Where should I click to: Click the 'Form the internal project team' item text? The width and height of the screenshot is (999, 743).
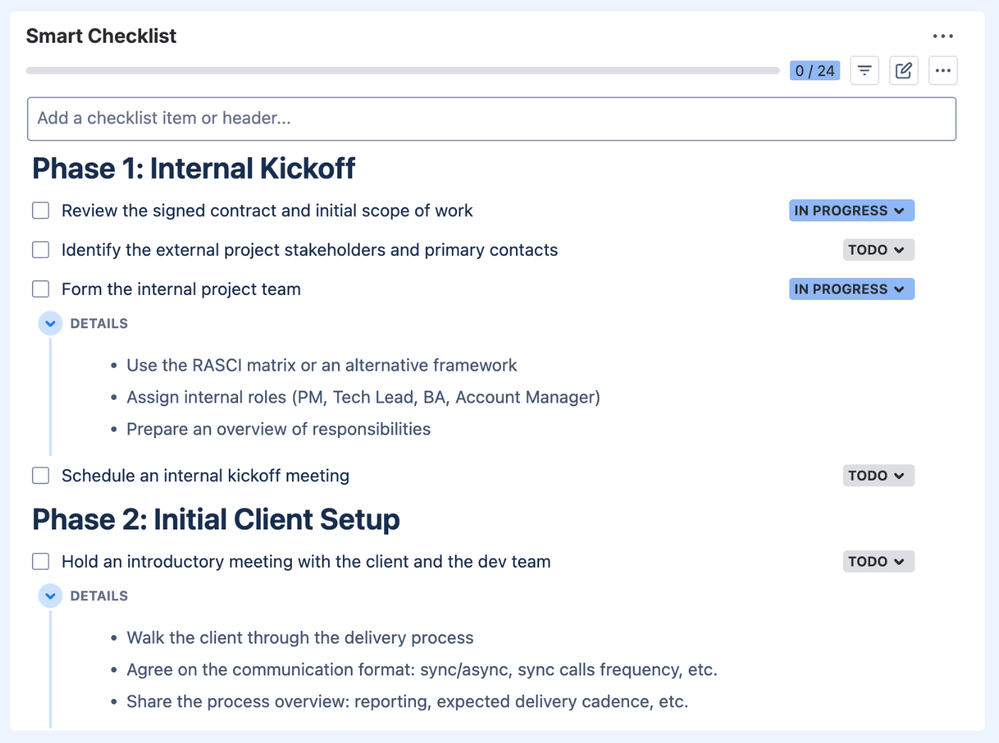click(181, 289)
